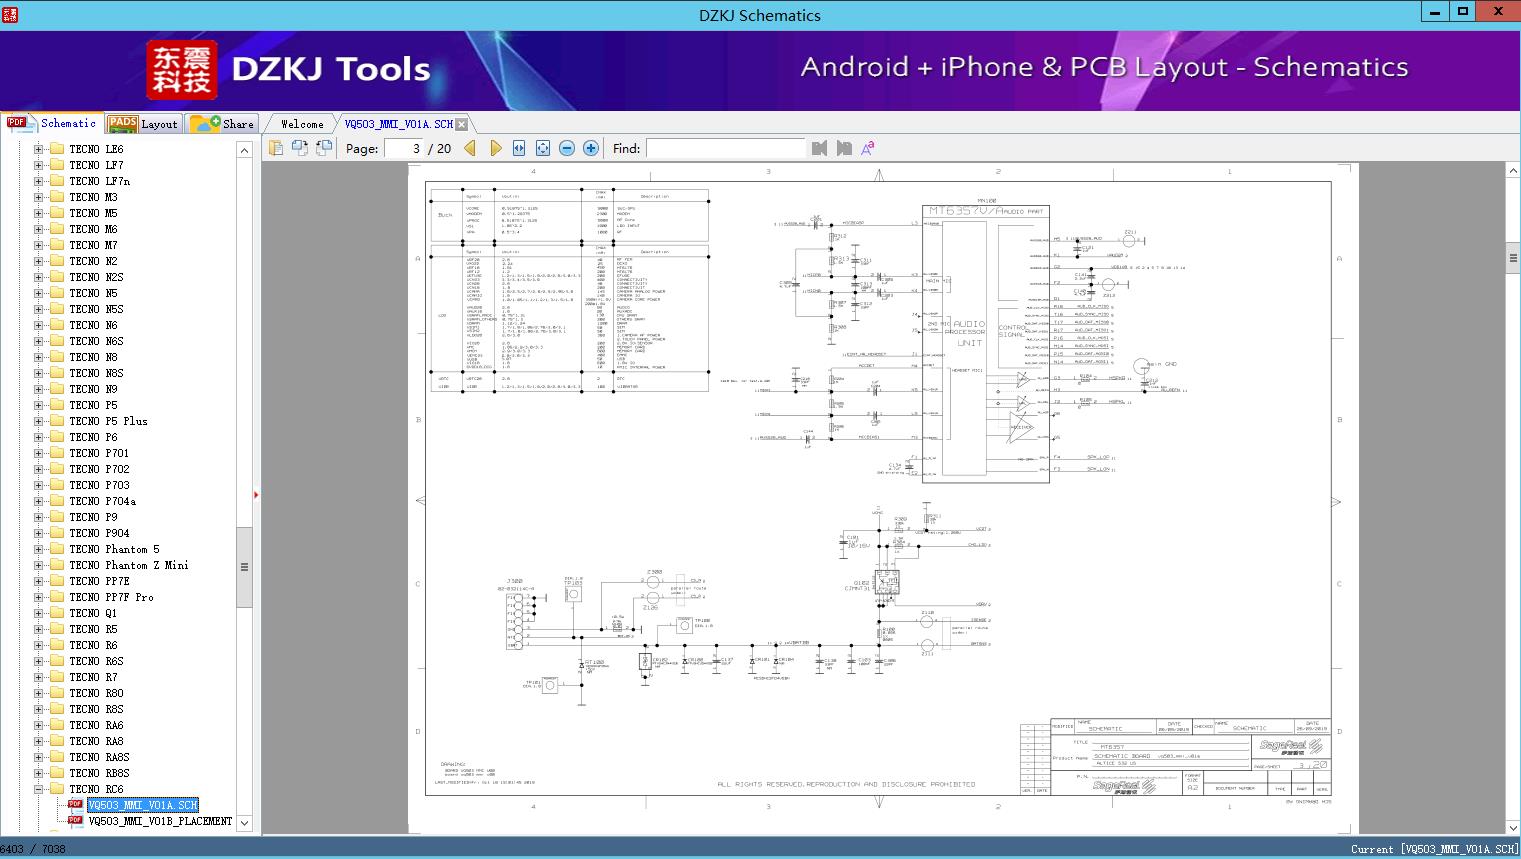Click the Find text input field

(x=725, y=148)
